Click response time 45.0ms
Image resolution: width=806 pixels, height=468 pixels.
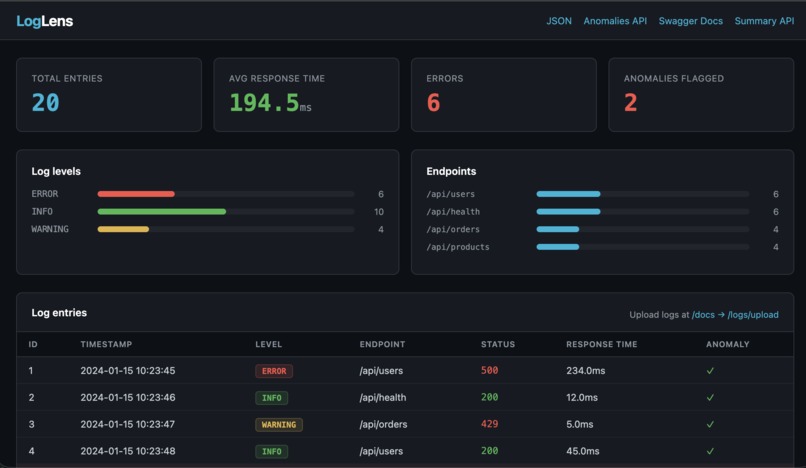point(582,451)
